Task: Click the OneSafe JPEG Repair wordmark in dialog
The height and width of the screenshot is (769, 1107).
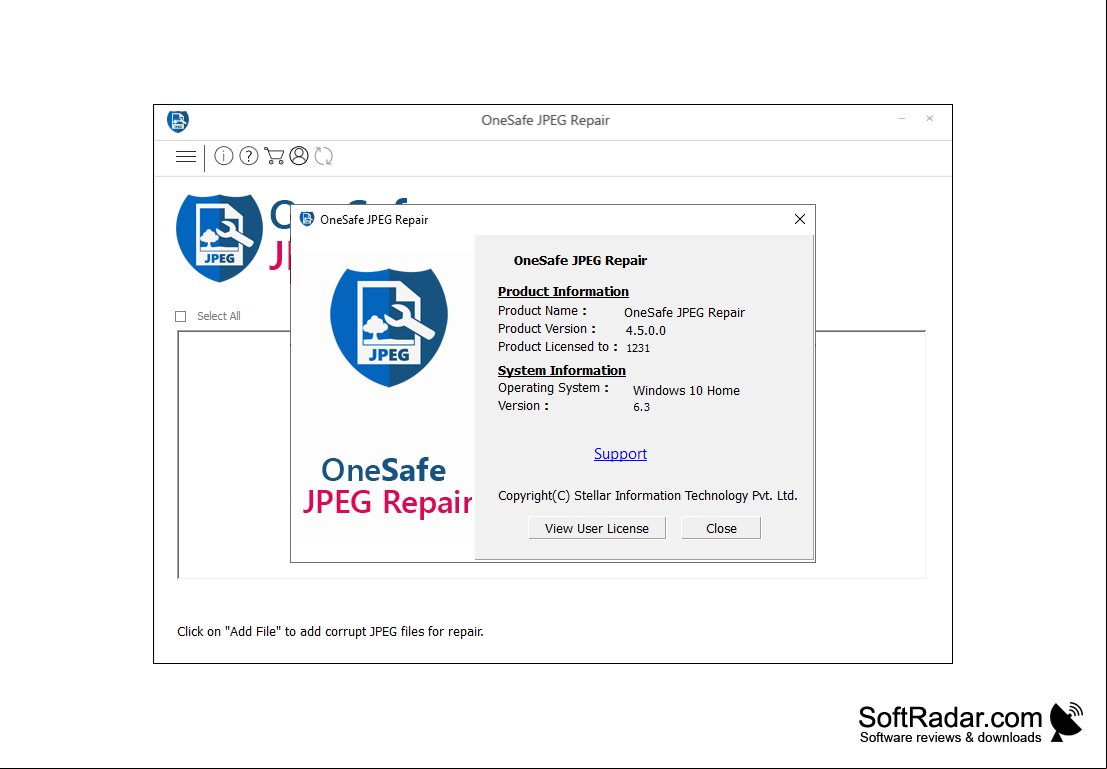Action: coord(387,487)
